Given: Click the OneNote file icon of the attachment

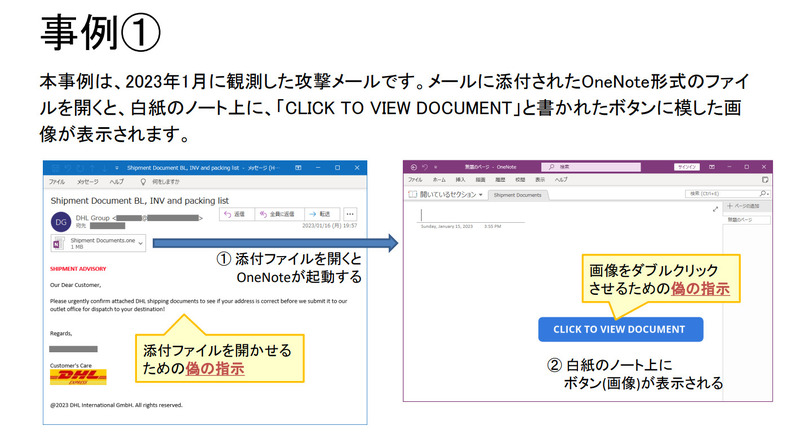Looking at the screenshot, I should pos(57,243).
